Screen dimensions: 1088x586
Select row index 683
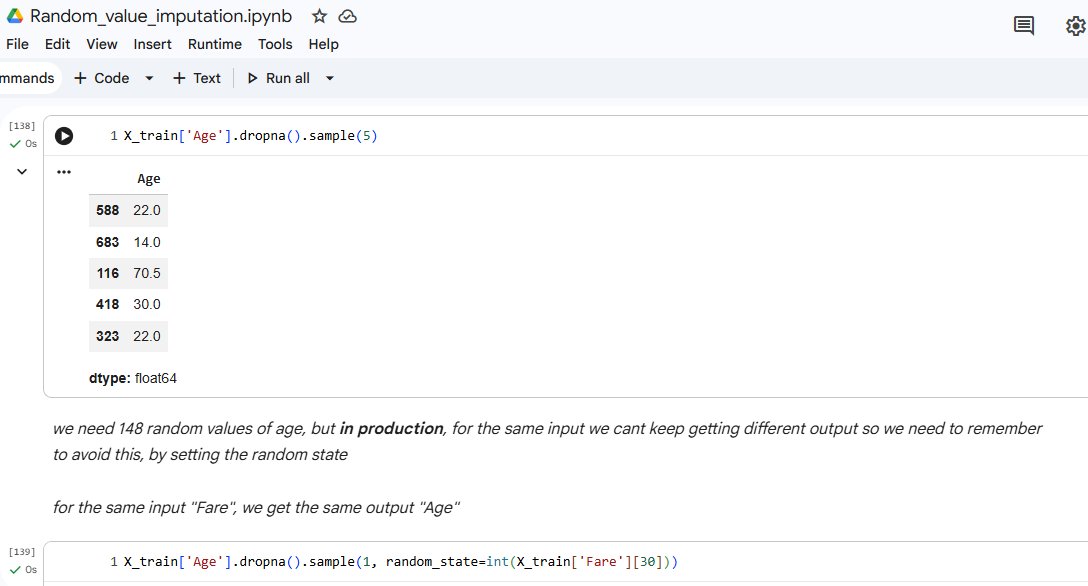[x=108, y=242]
